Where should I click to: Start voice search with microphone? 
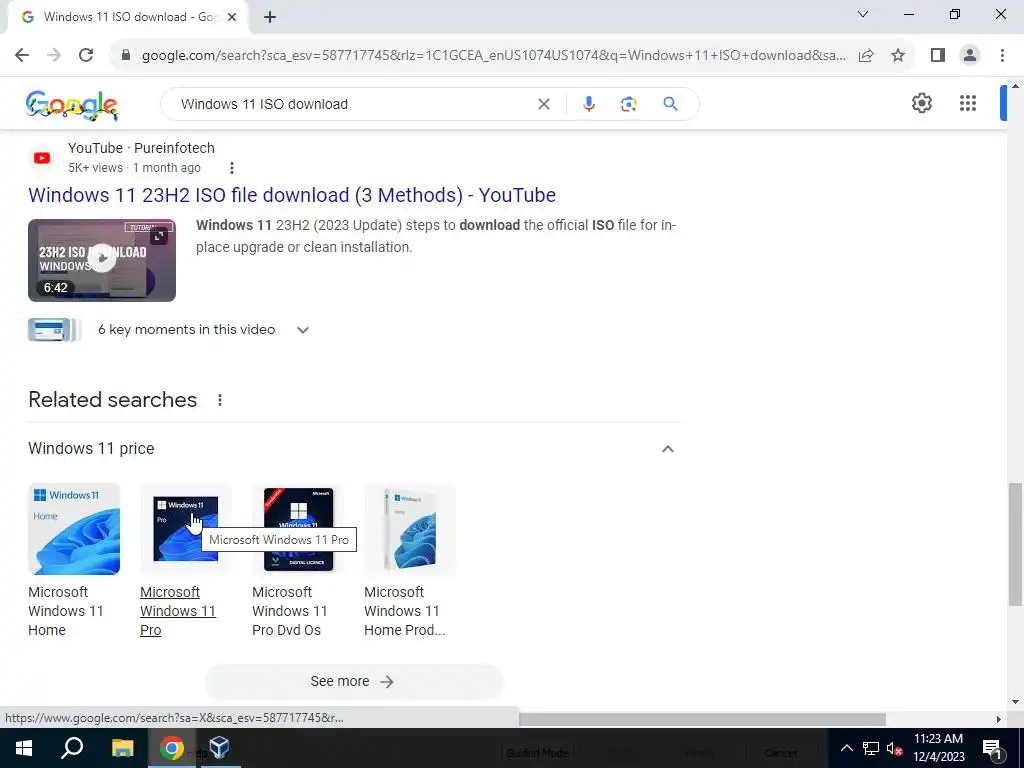[x=588, y=104]
